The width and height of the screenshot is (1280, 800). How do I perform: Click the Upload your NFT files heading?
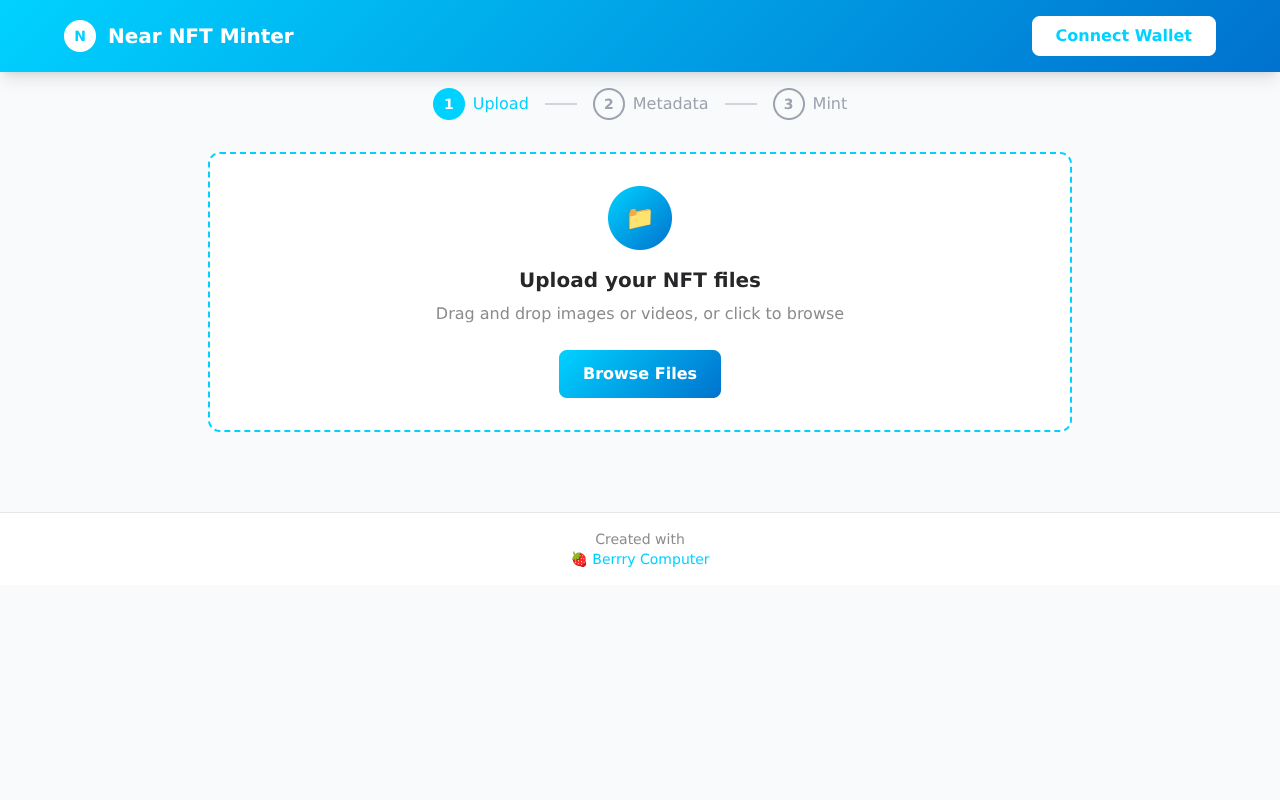click(640, 280)
